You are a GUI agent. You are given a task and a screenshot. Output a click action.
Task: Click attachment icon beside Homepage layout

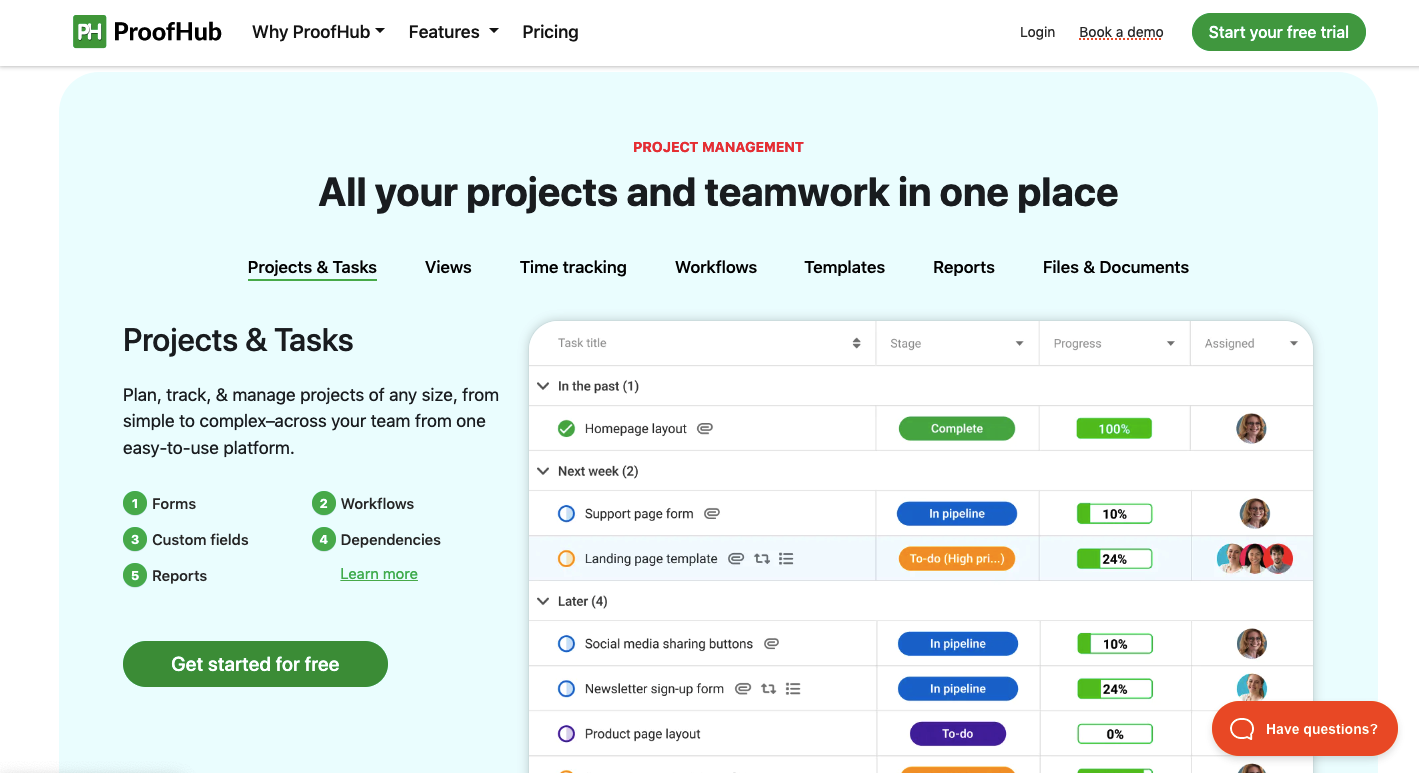pyautogui.click(x=705, y=428)
